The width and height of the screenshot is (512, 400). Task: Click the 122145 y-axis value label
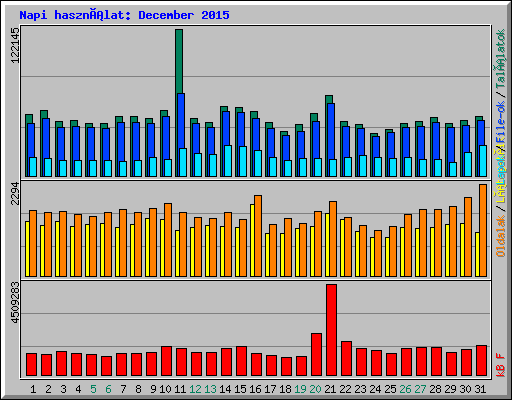15,45
